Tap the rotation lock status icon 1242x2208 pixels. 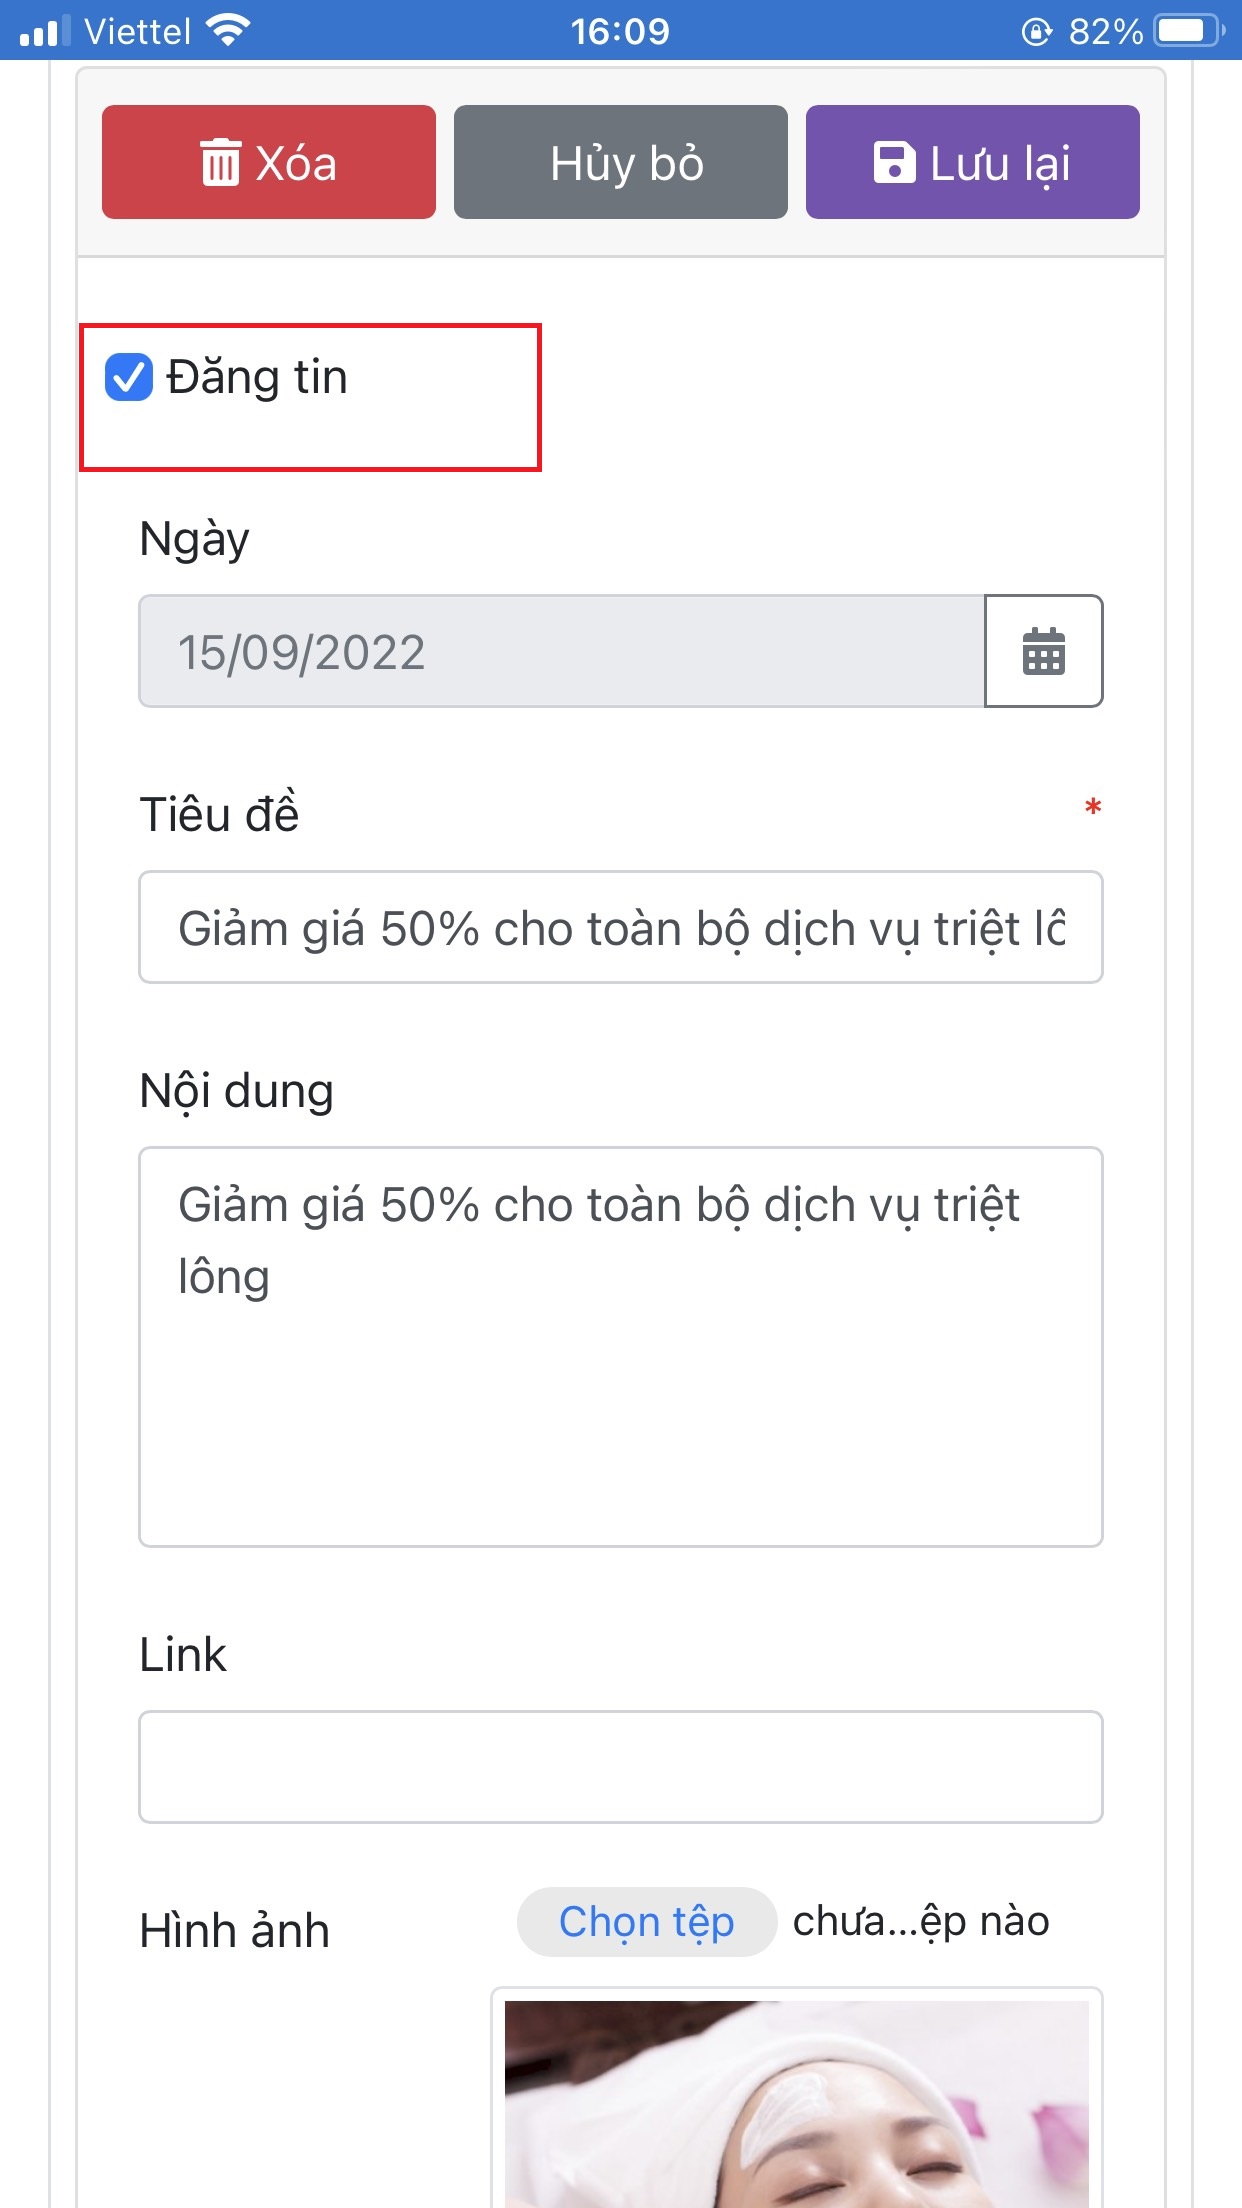point(1037,32)
